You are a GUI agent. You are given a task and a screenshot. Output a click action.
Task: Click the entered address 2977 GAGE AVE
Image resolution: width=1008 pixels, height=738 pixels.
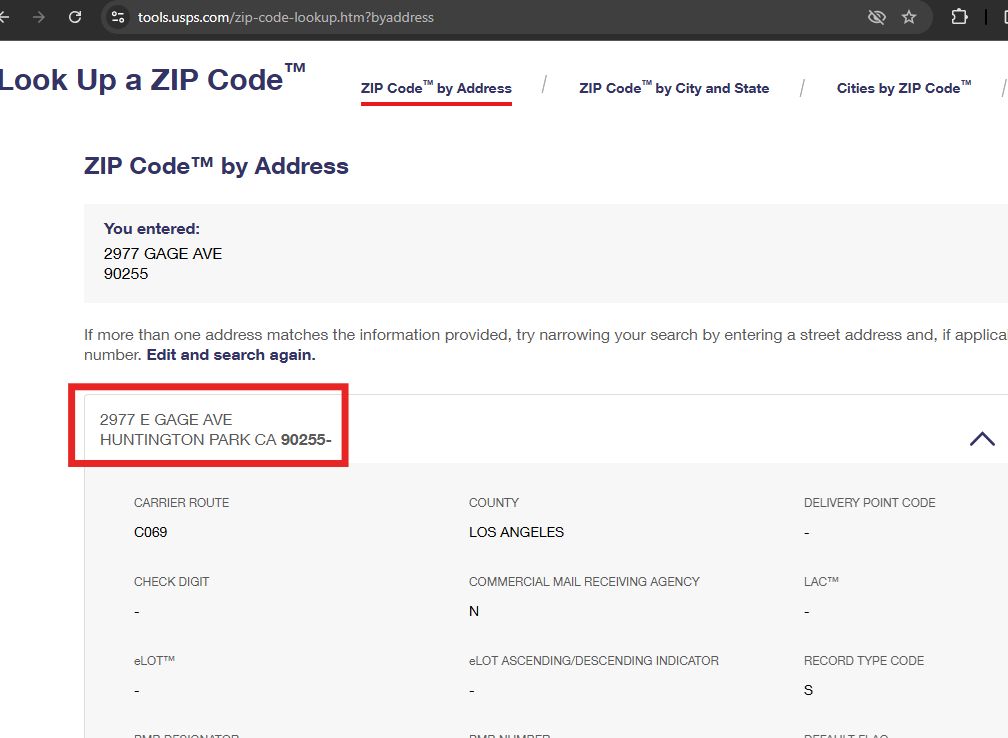pyautogui.click(x=163, y=254)
